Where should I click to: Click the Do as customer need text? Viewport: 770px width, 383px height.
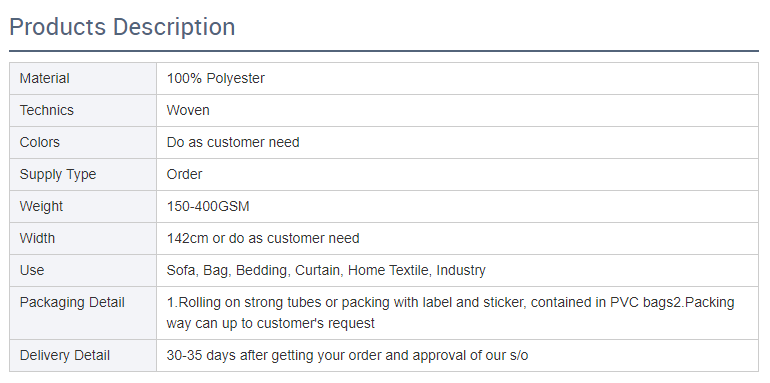click(233, 142)
